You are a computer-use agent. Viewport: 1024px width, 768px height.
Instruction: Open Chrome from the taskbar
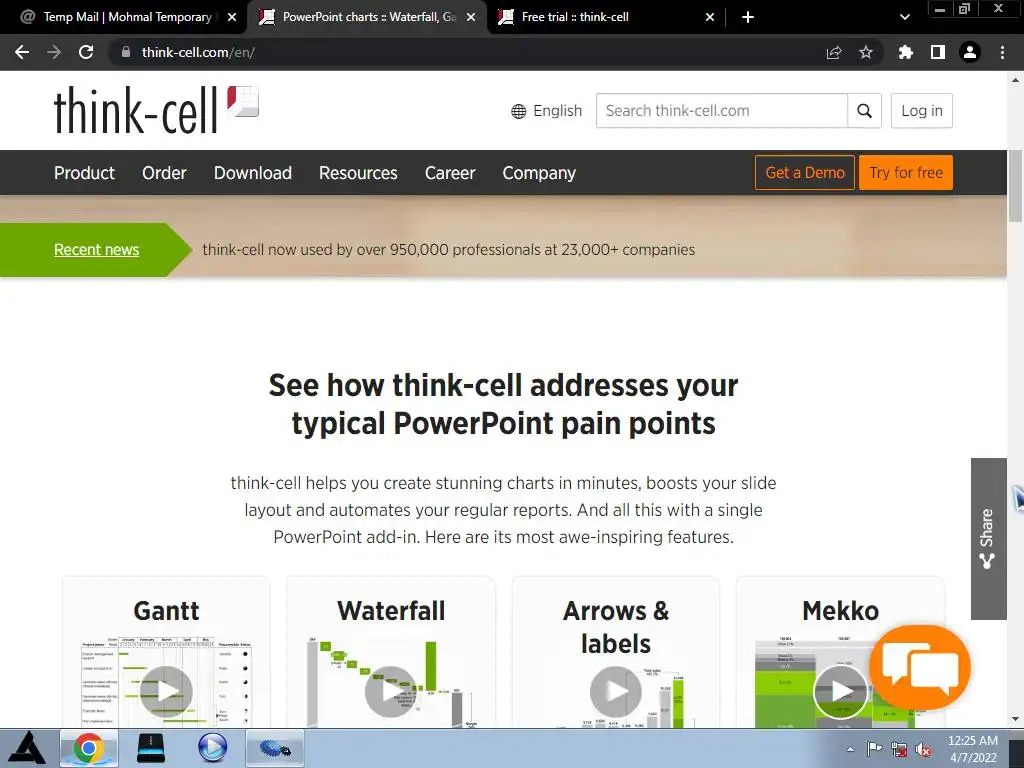pyautogui.click(x=89, y=748)
